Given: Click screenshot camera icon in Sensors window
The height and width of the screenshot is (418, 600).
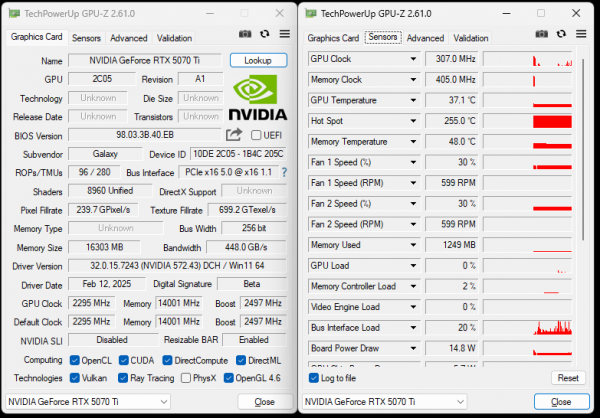Looking at the screenshot, I should click(x=541, y=34).
